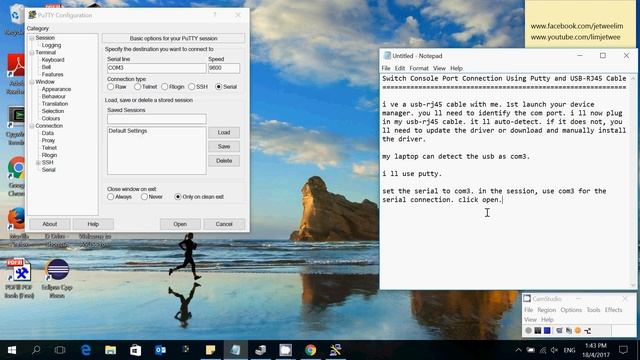
Task: Open the PDFill PDF Tools desktop shortcut
Action: pos(19,278)
